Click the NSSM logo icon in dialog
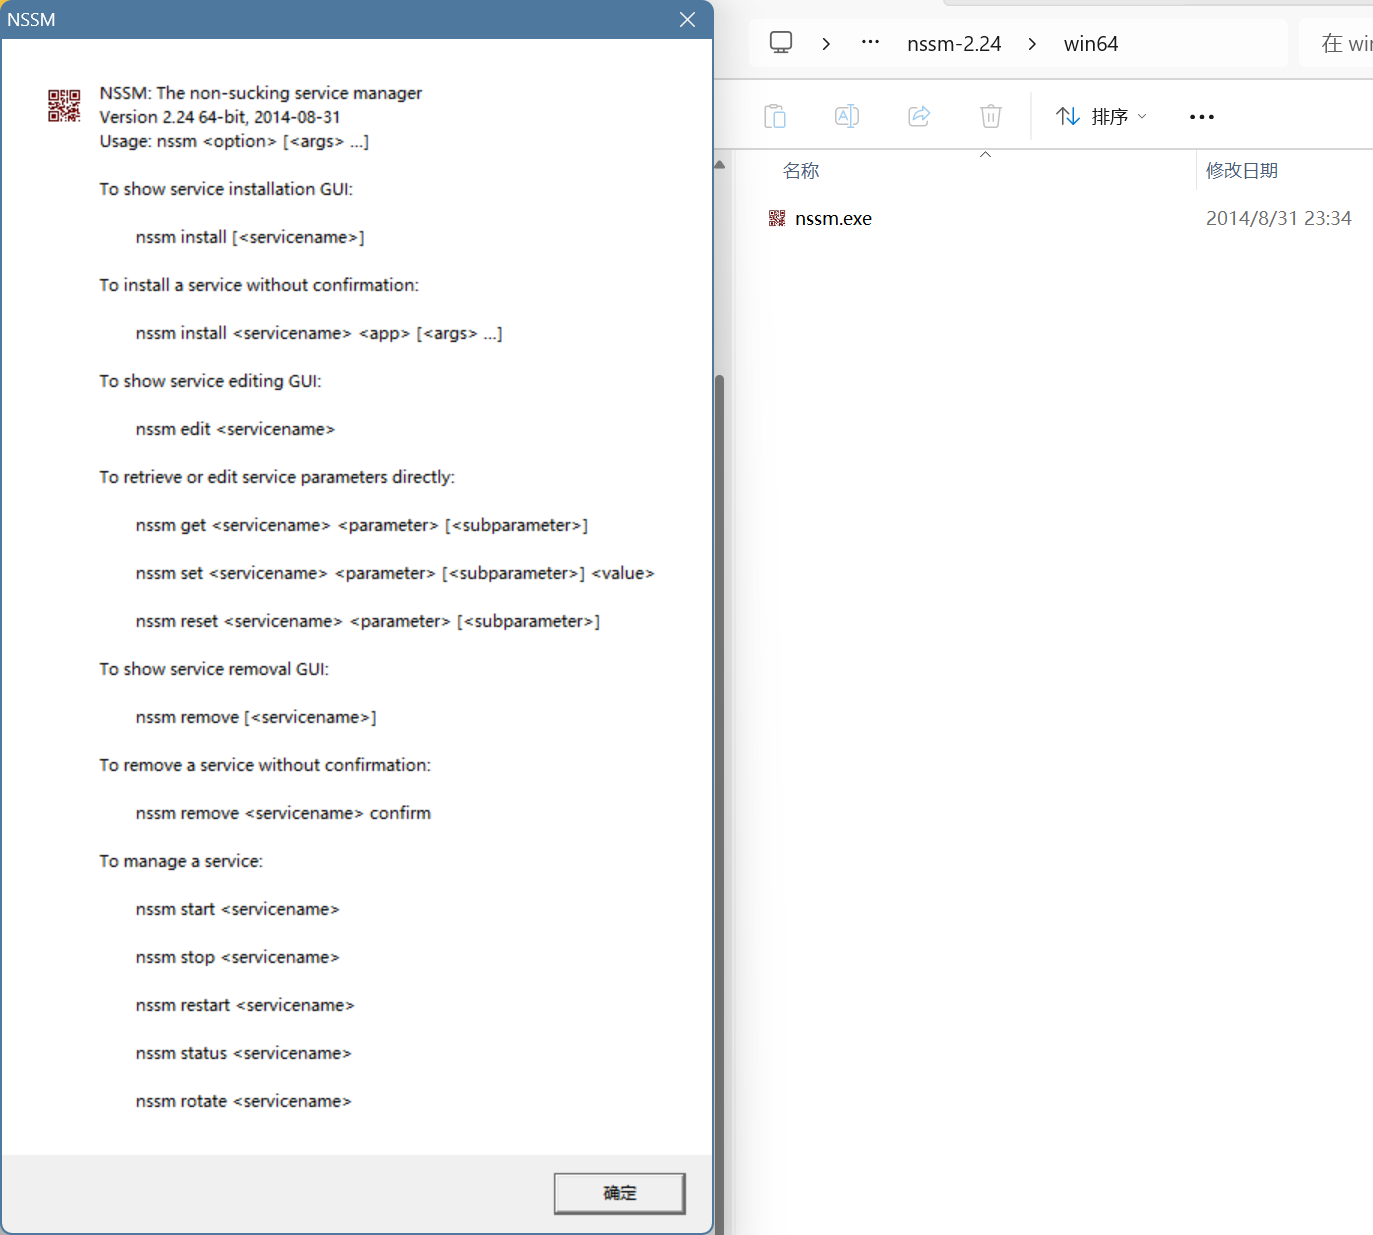 click(64, 106)
